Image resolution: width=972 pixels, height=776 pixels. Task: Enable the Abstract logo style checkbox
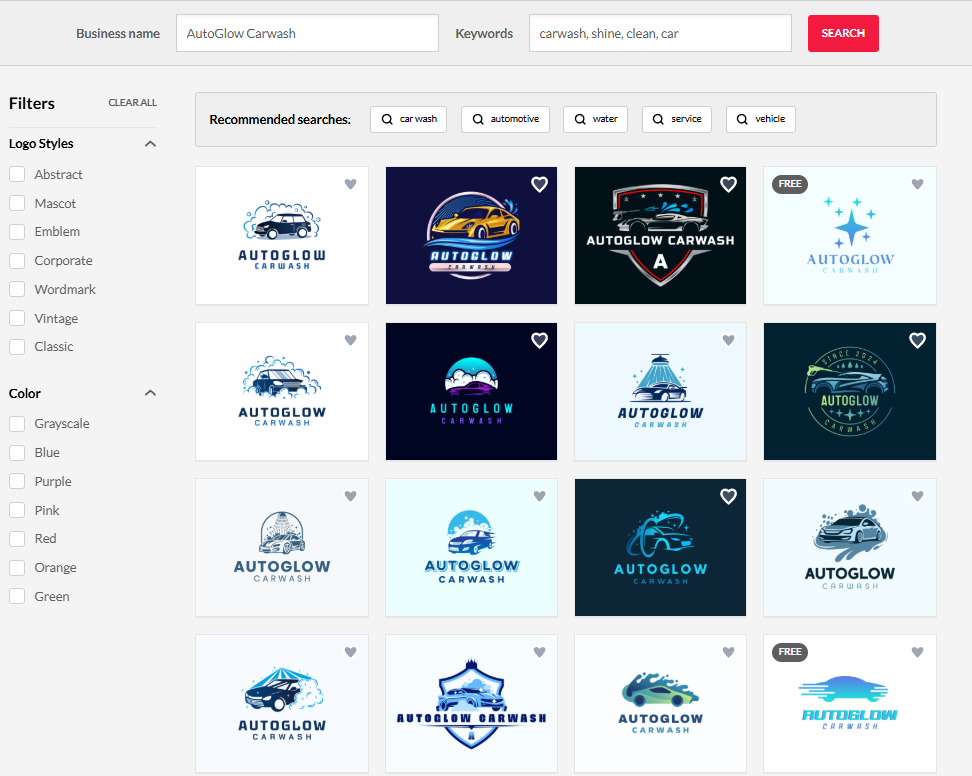17,174
